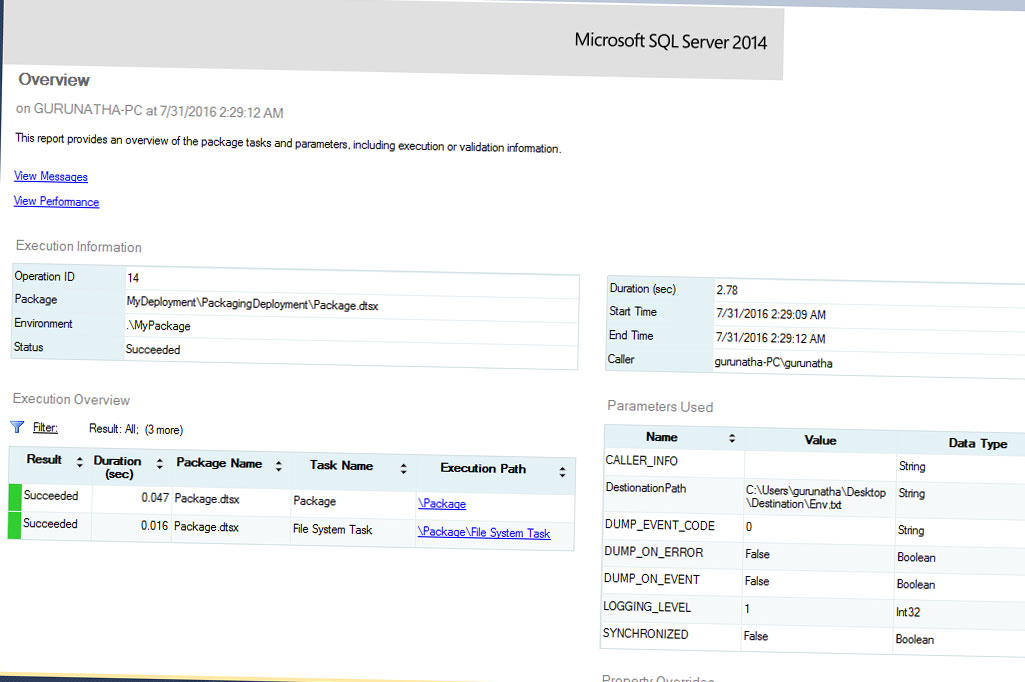Click the green status bar for File System Task row

[x=14, y=525]
